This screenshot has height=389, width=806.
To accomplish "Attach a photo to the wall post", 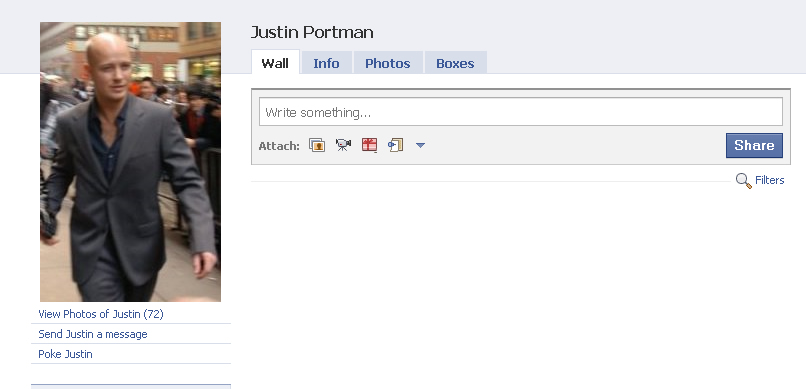I will tap(317, 145).
